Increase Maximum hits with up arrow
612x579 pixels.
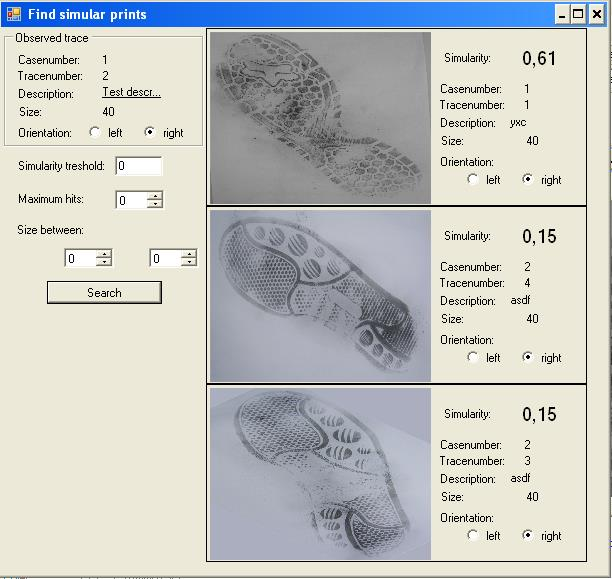(x=155, y=196)
